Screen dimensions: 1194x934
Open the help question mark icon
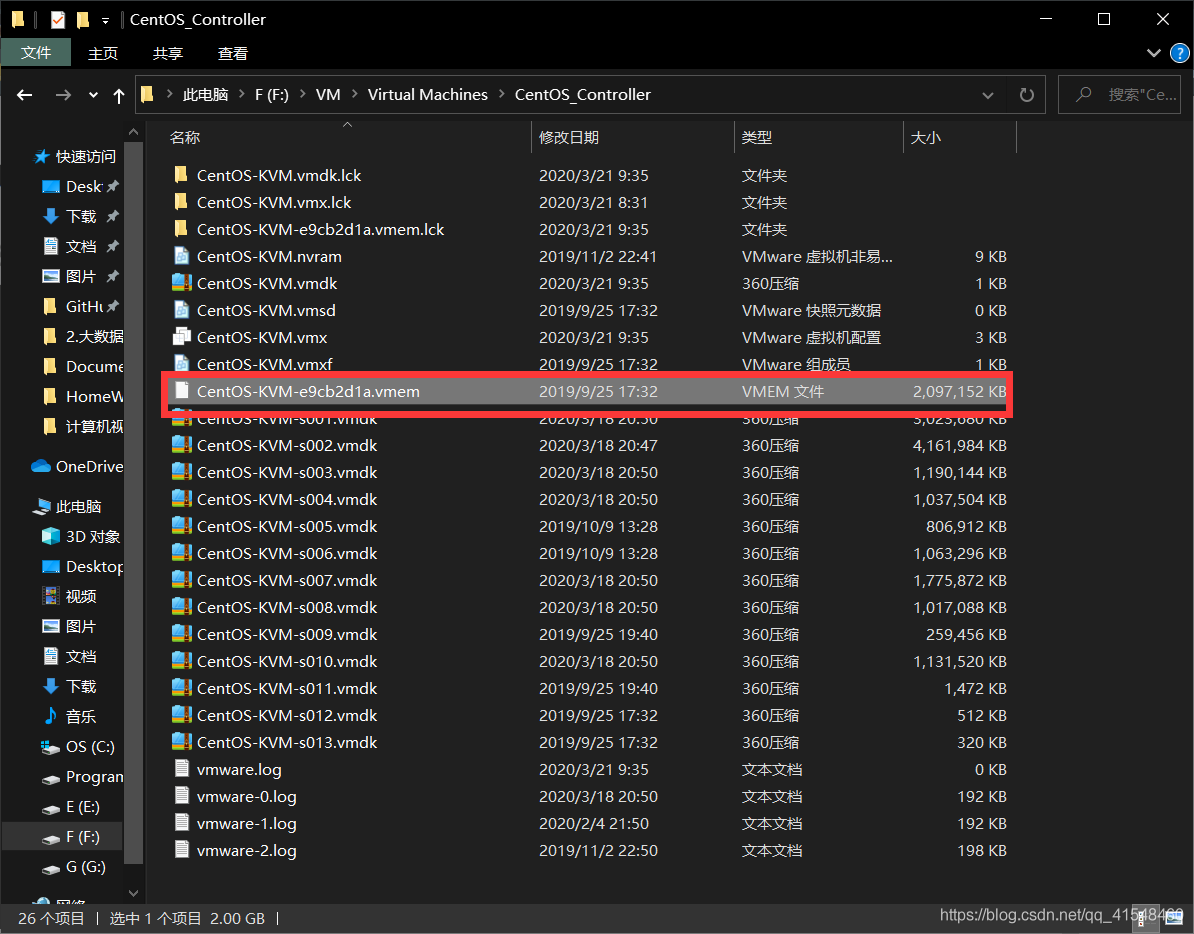1179,53
